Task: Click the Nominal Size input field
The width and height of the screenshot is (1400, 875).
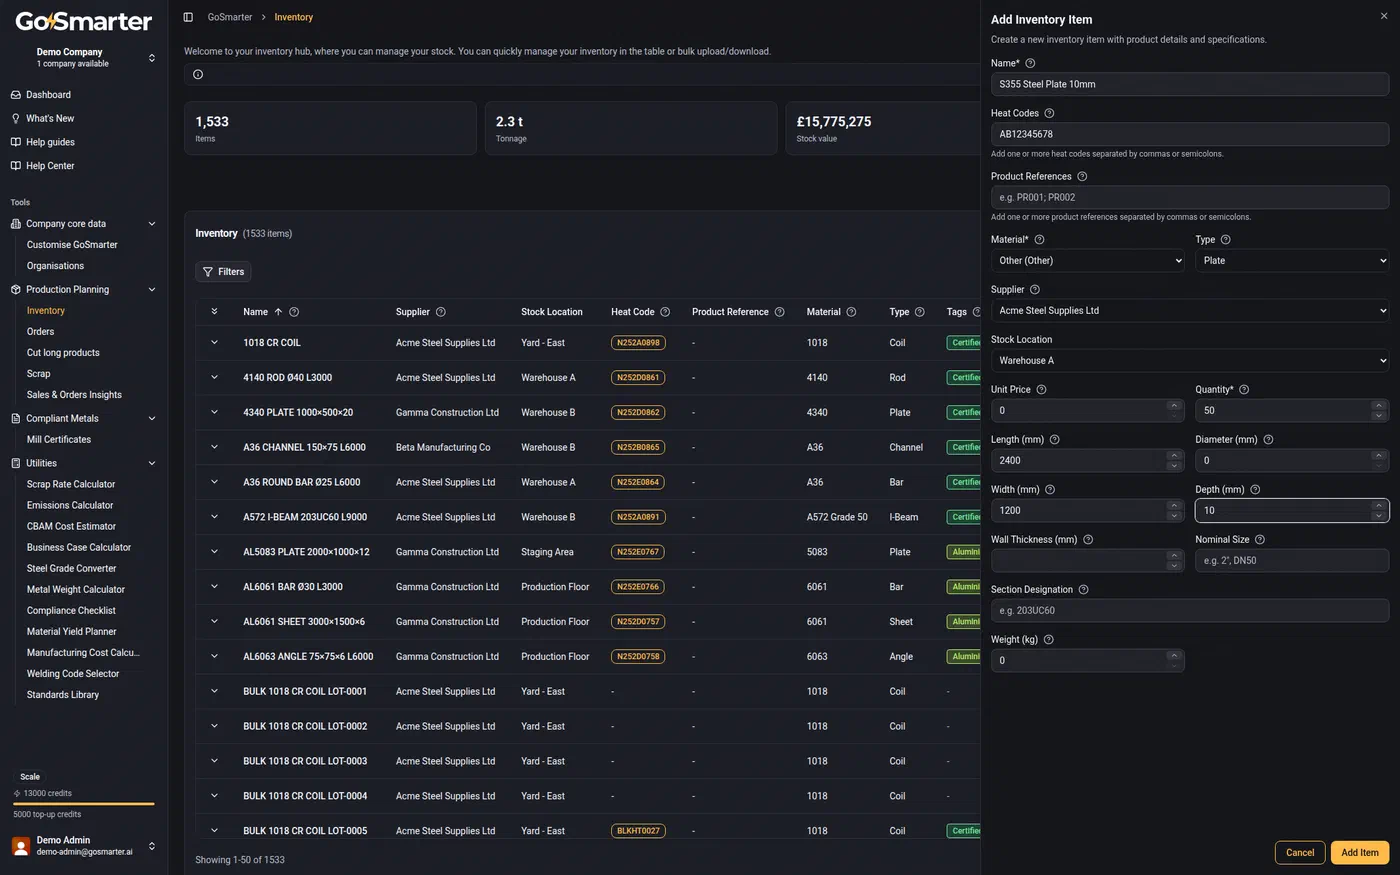Action: (x=1292, y=560)
